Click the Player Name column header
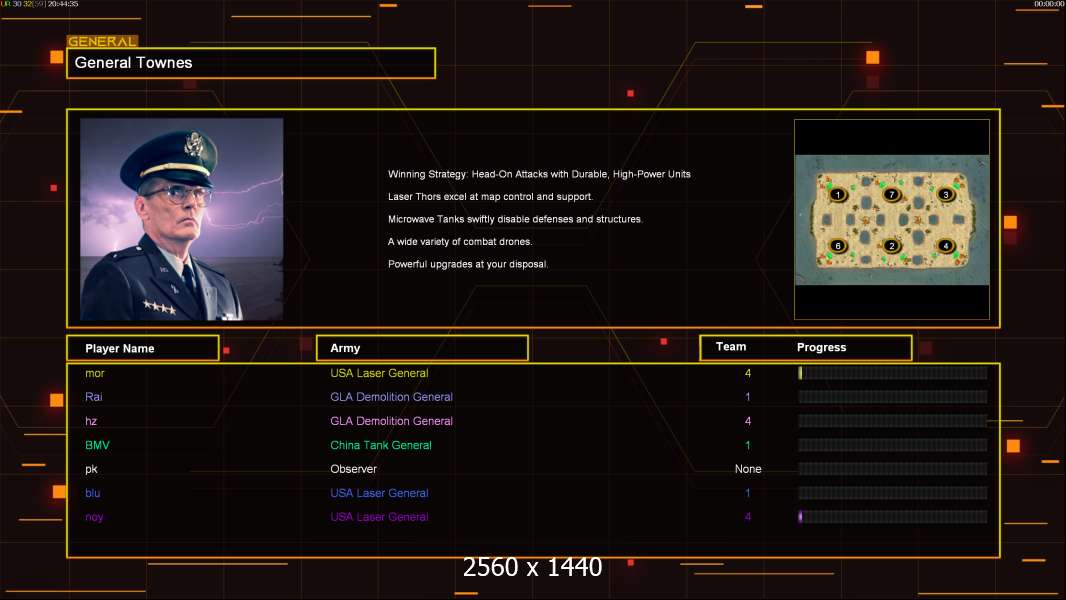The width and height of the screenshot is (1066, 600). click(x=142, y=348)
